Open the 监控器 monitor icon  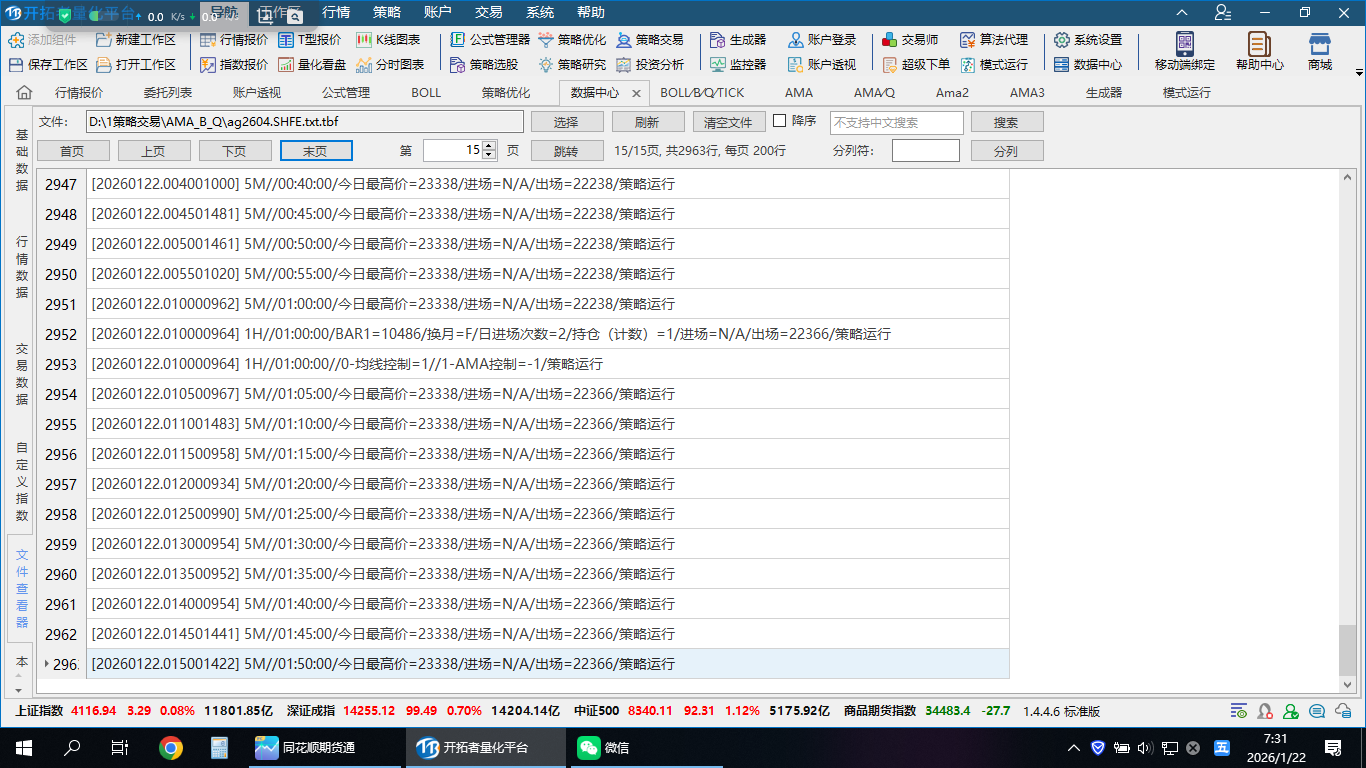point(738,64)
